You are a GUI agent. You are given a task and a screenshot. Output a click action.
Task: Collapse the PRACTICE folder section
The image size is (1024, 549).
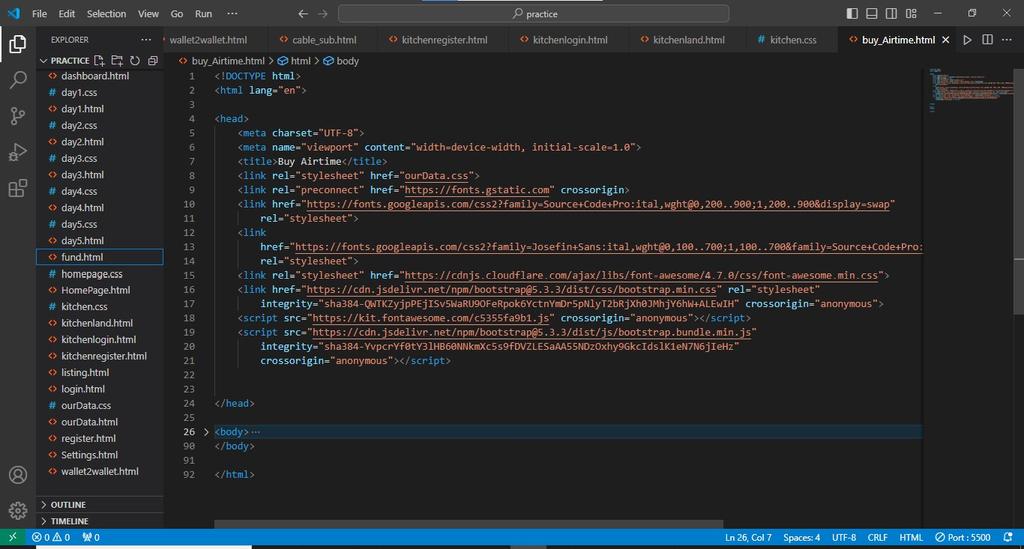[x=64, y=61]
